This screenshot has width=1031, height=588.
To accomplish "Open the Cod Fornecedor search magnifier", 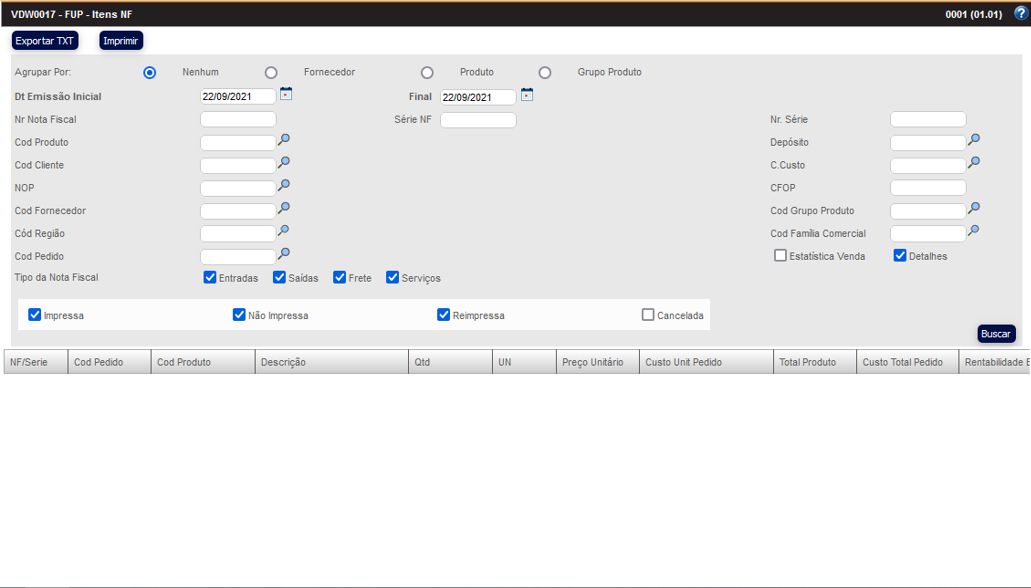I will click(x=284, y=208).
